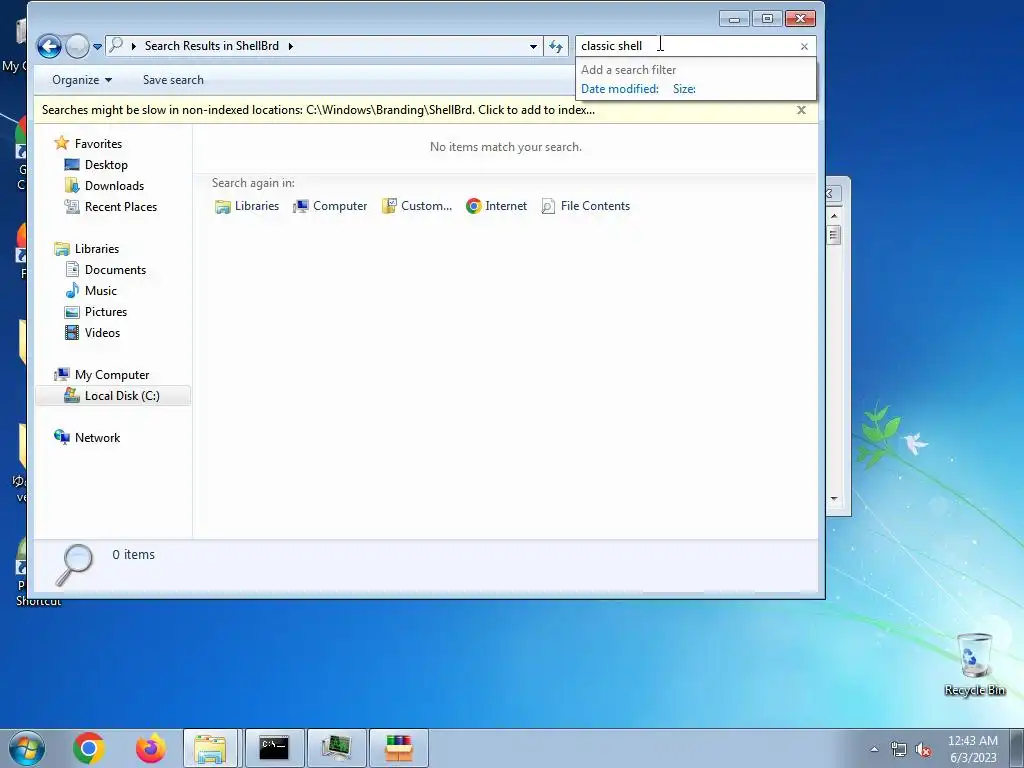Viewport: 1024px width, 768px height.
Task: Click the Network globe icon
Action: pyautogui.click(x=62, y=437)
